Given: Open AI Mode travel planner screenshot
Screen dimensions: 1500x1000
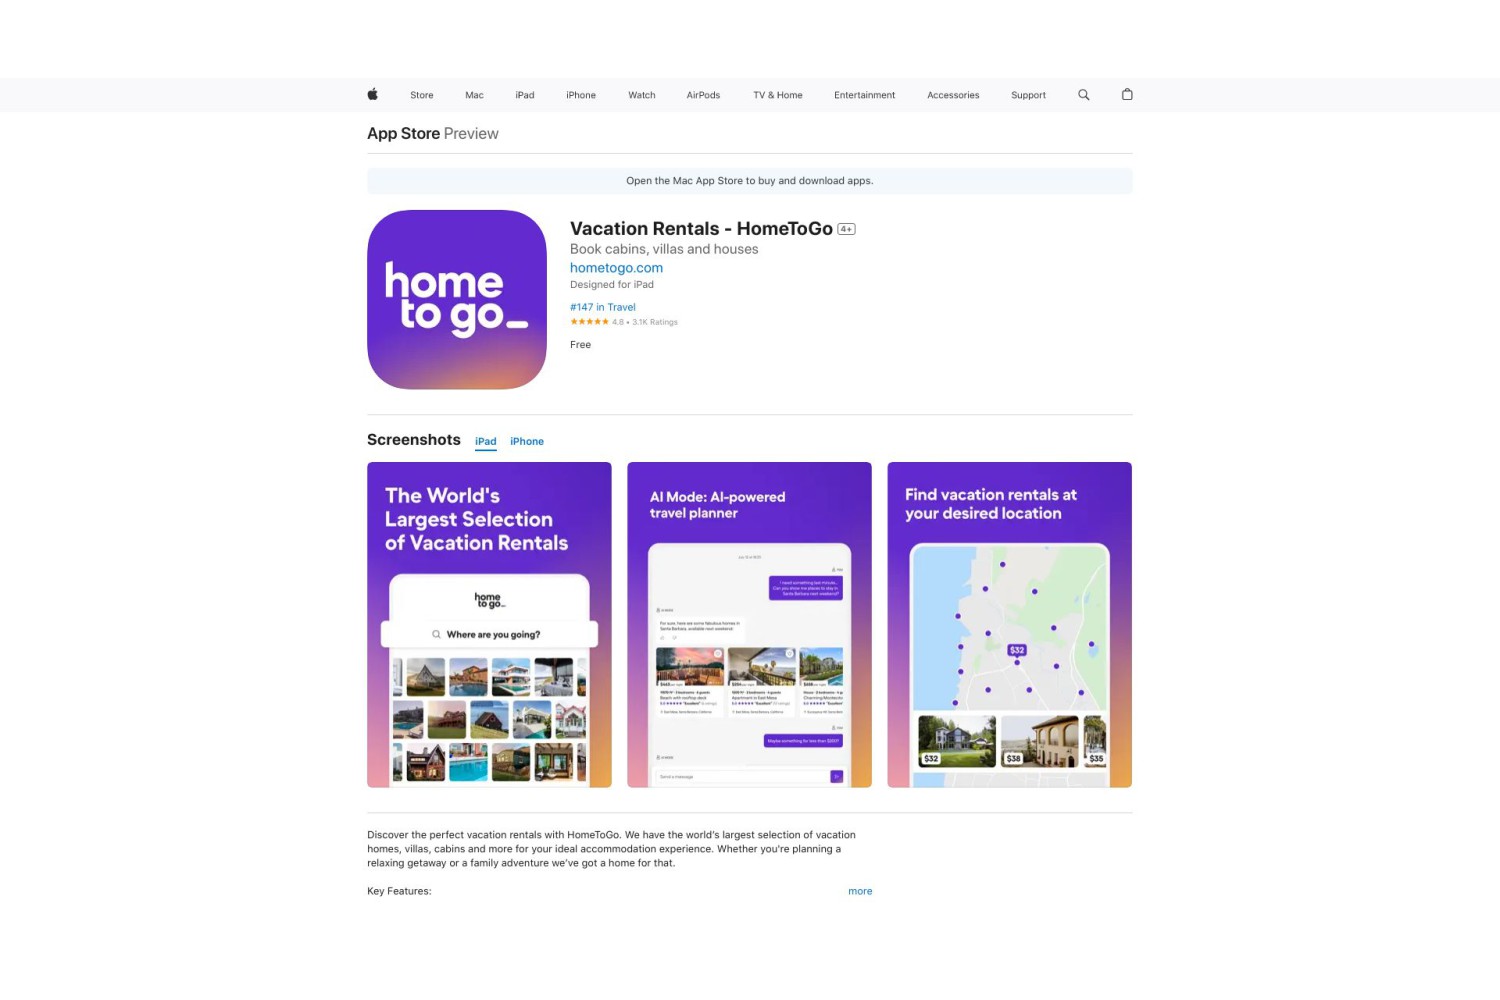Looking at the screenshot, I should coord(749,625).
